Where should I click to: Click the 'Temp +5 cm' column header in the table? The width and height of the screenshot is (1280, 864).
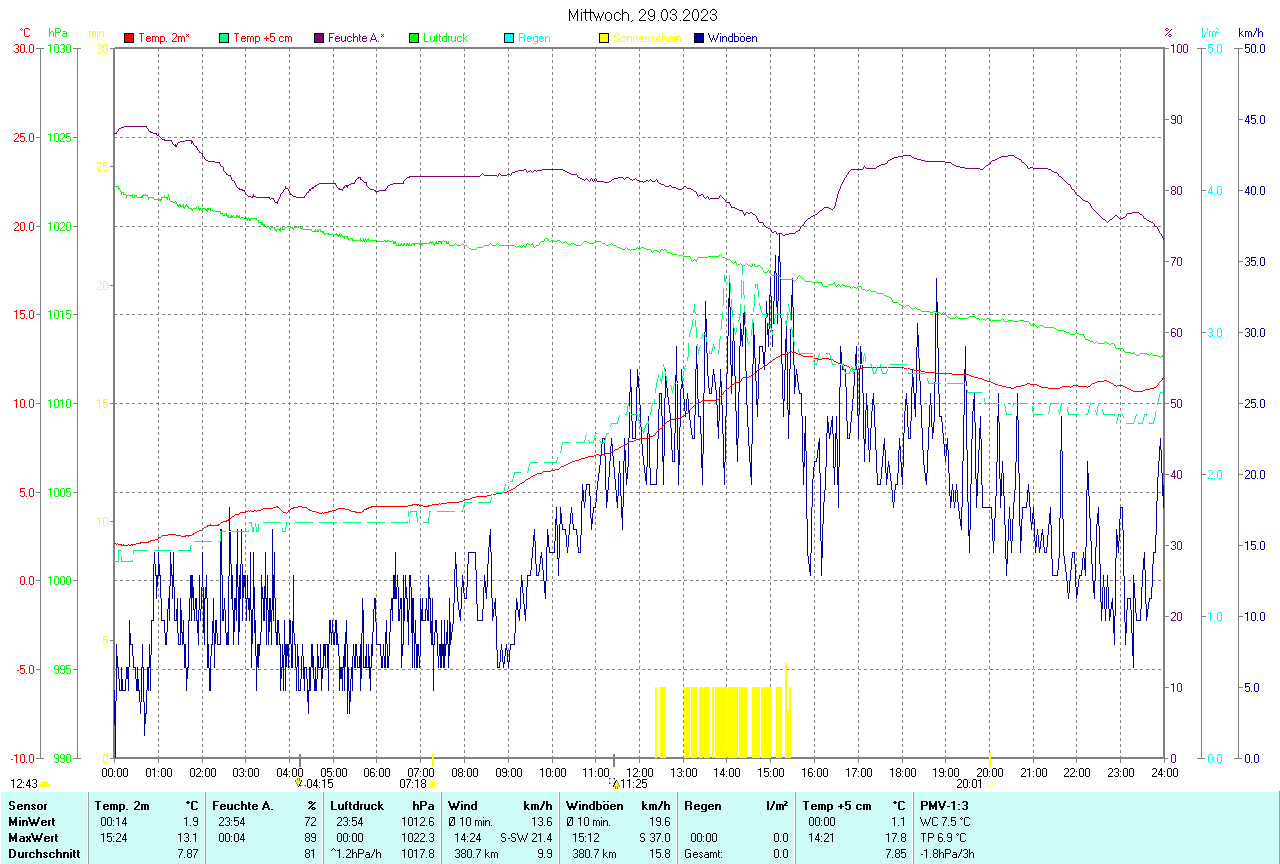point(837,805)
